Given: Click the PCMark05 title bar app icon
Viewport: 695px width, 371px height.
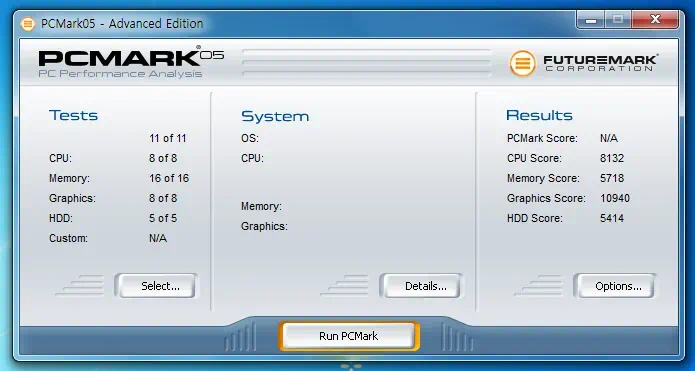Looking at the screenshot, I should point(28,24).
